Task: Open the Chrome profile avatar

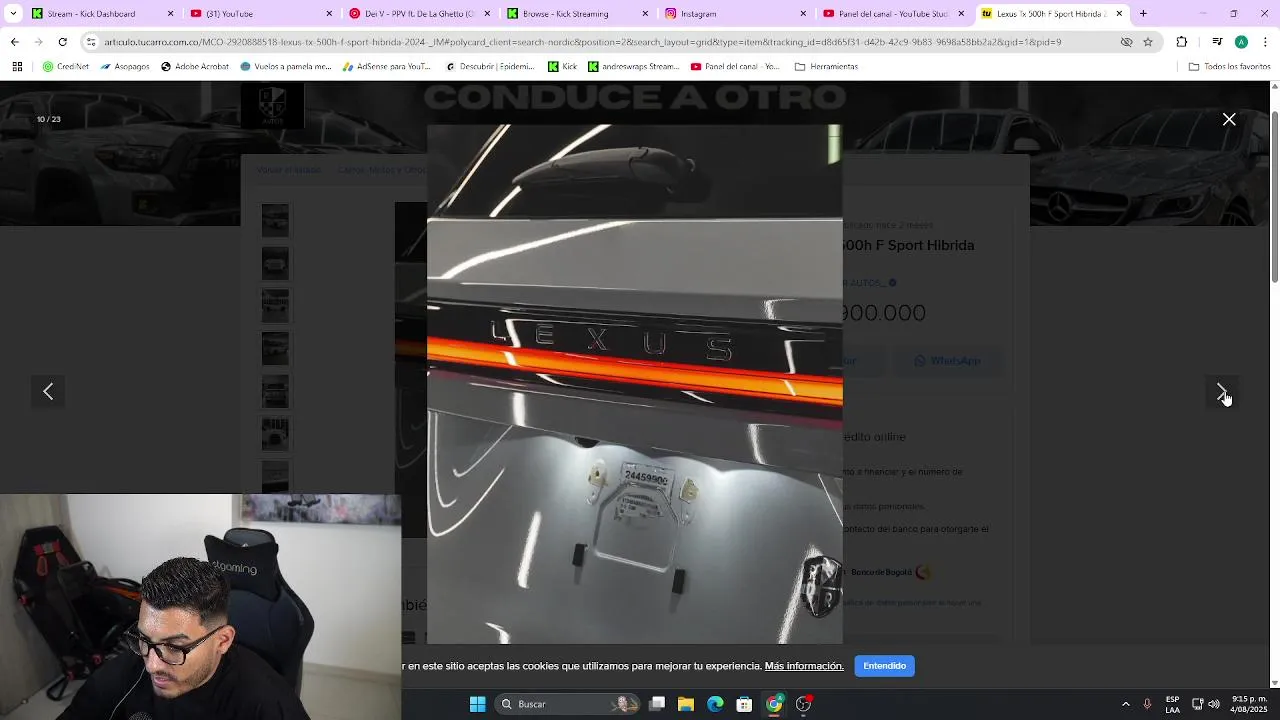Action: (1241, 42)
